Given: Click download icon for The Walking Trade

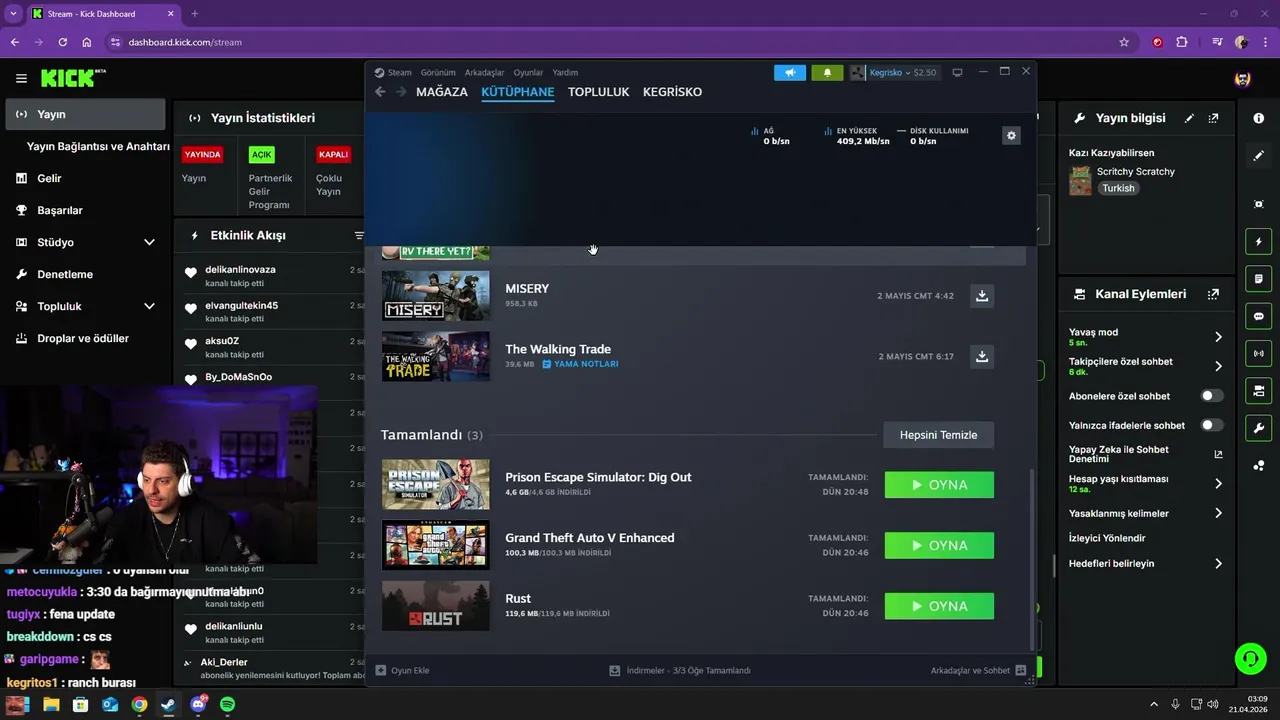Looking at the screenshot, I should click(982, 356).
